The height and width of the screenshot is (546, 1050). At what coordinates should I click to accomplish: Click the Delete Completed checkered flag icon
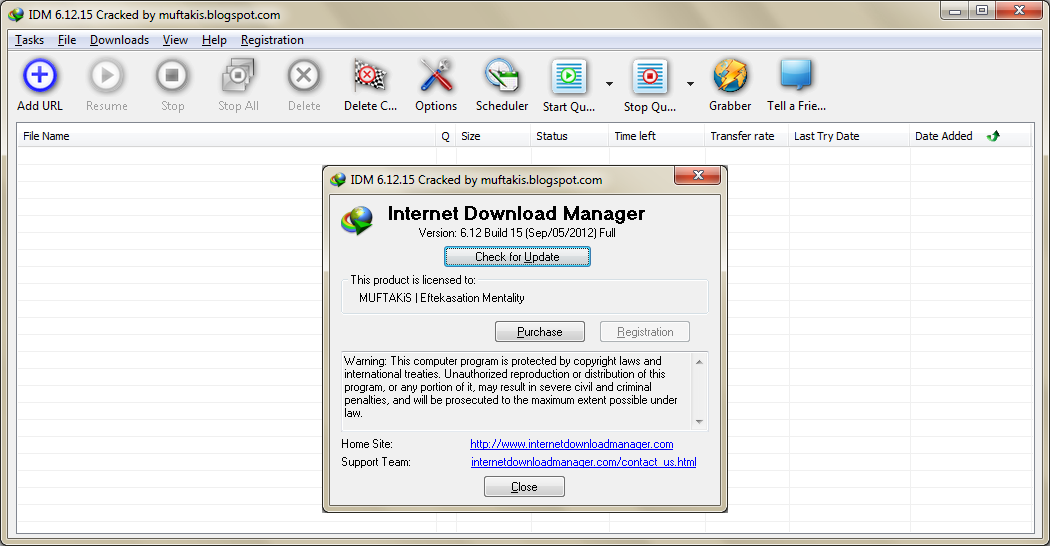pyautogui.click(x=370, y=75)
